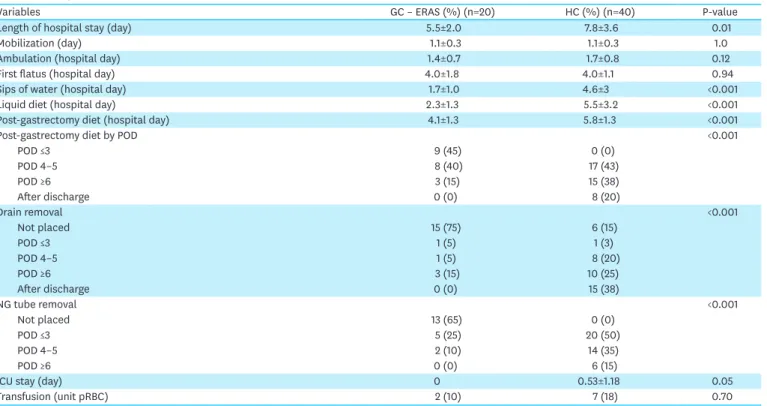Select the 'ICU stay (day)' row label
The height and width of the screenshot is (406, 767).
(x=31, y=381)
